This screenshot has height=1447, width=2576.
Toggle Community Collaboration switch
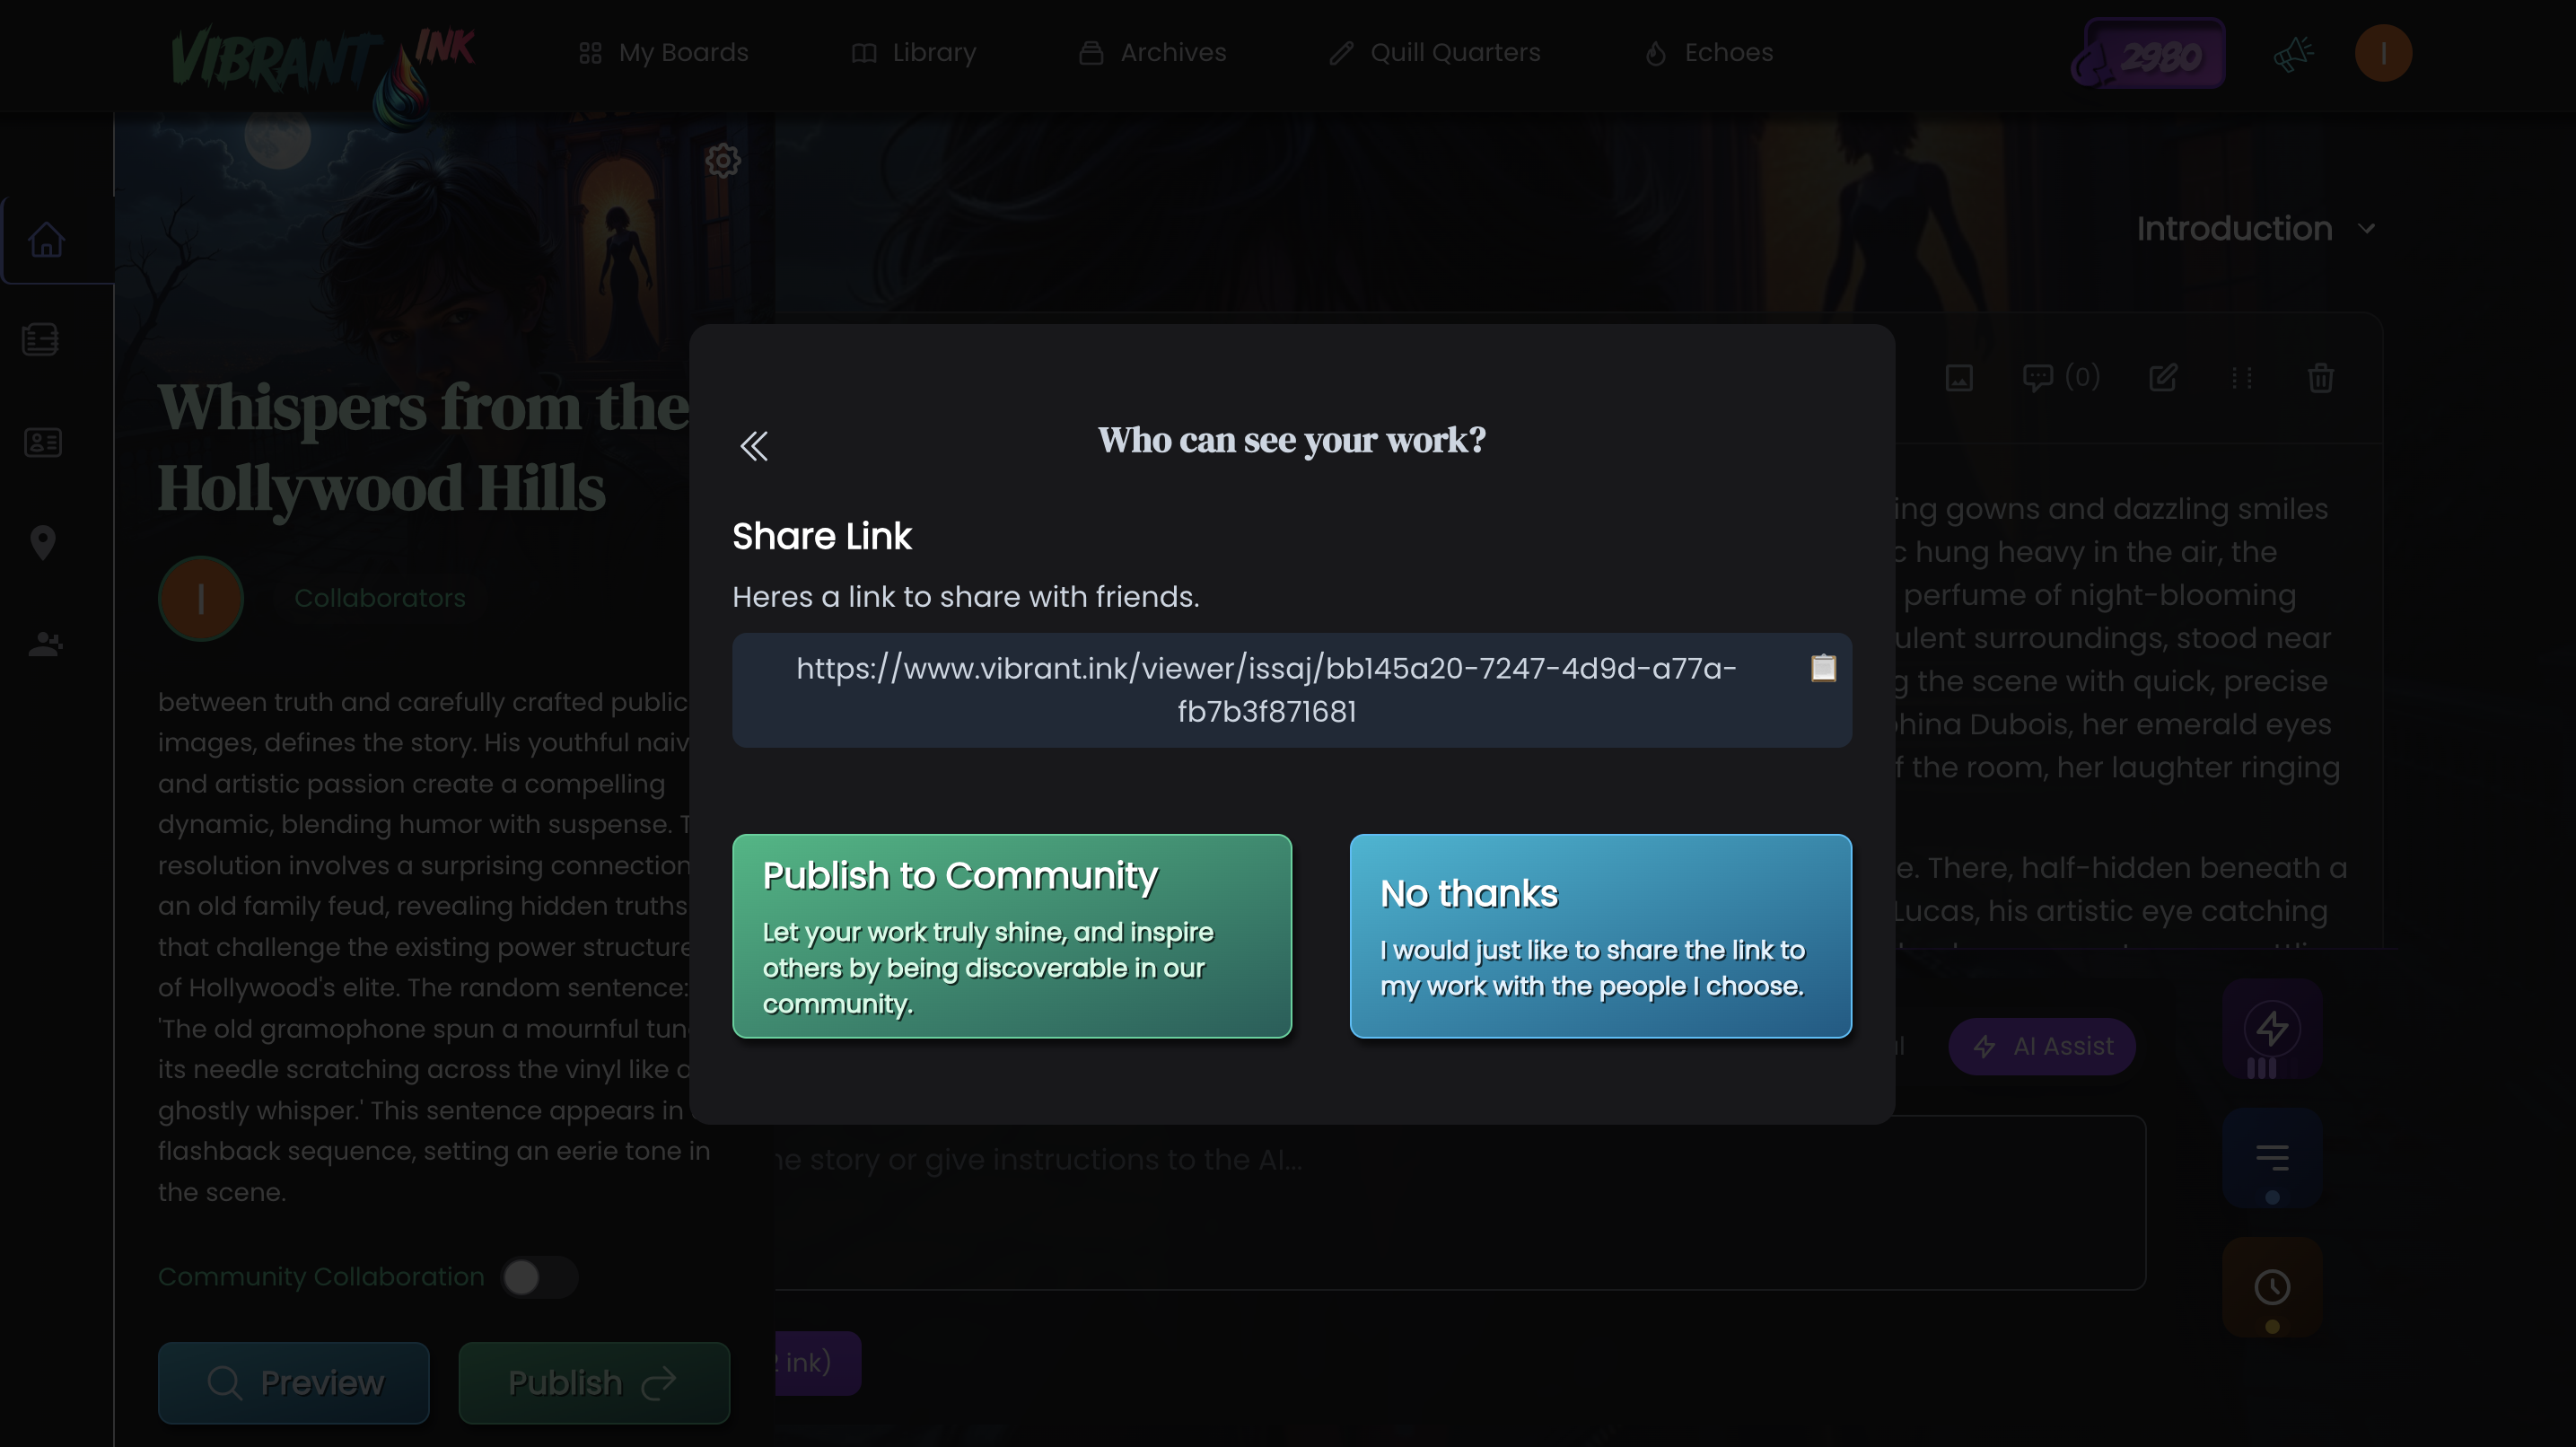pyautogui.click(x=539, y=1277)
